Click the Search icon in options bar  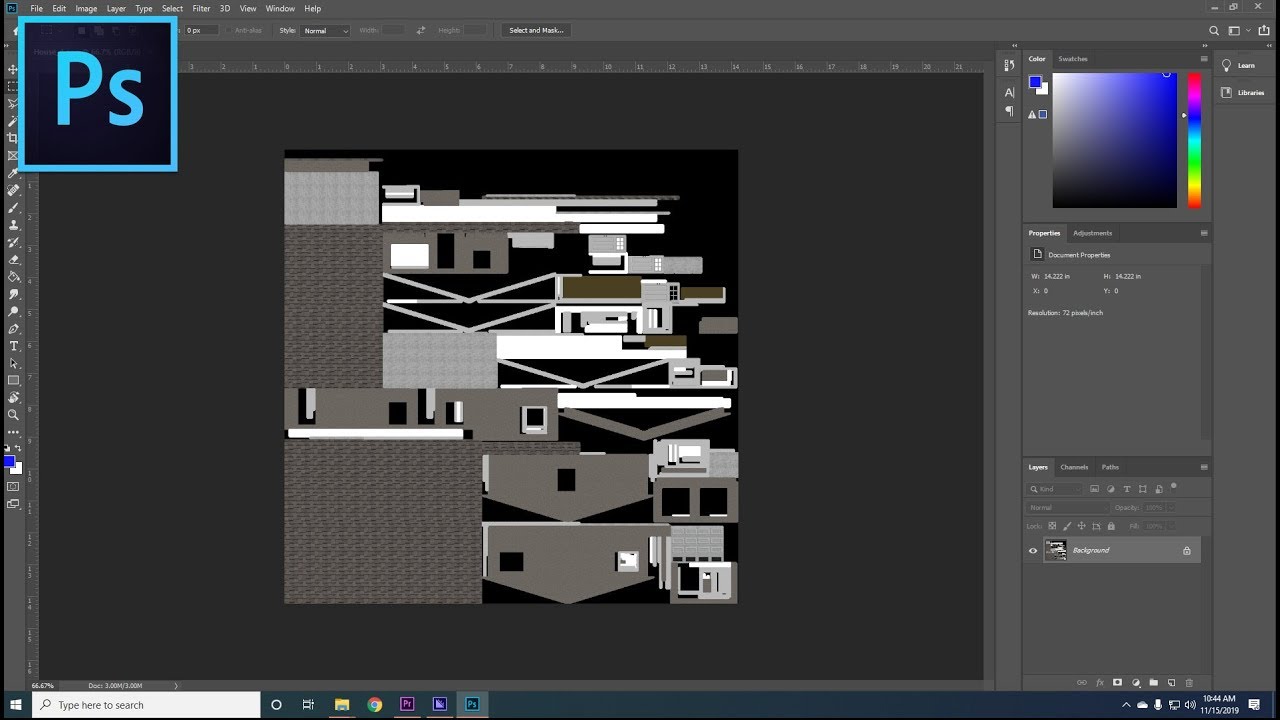point(1215,31)
